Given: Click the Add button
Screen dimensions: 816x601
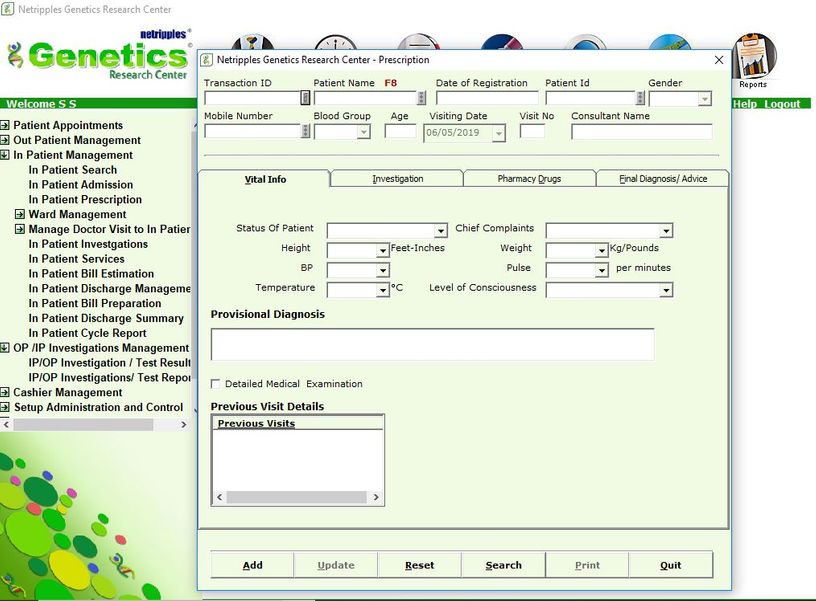Looking at the screenshot, I should click(x=252, y=565).
